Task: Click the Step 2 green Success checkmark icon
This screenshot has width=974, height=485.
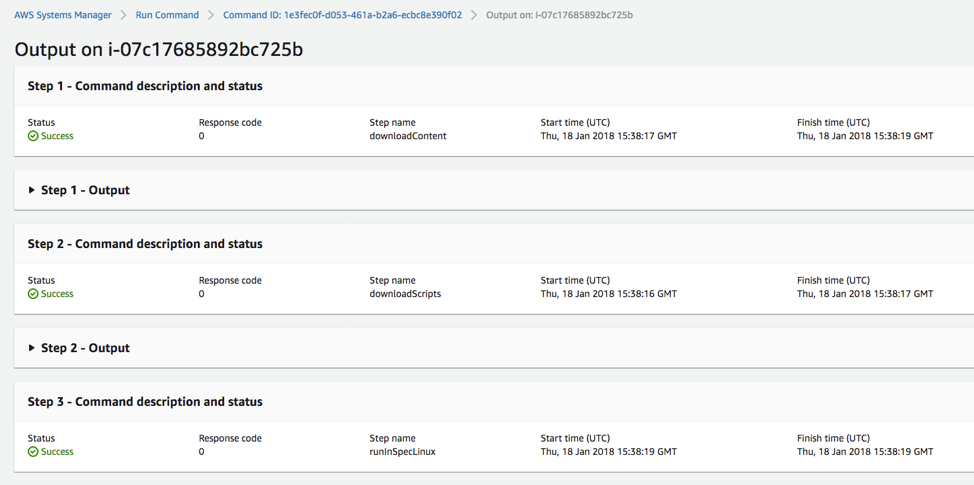Action: pyautogui.click(x=33, y=294)
